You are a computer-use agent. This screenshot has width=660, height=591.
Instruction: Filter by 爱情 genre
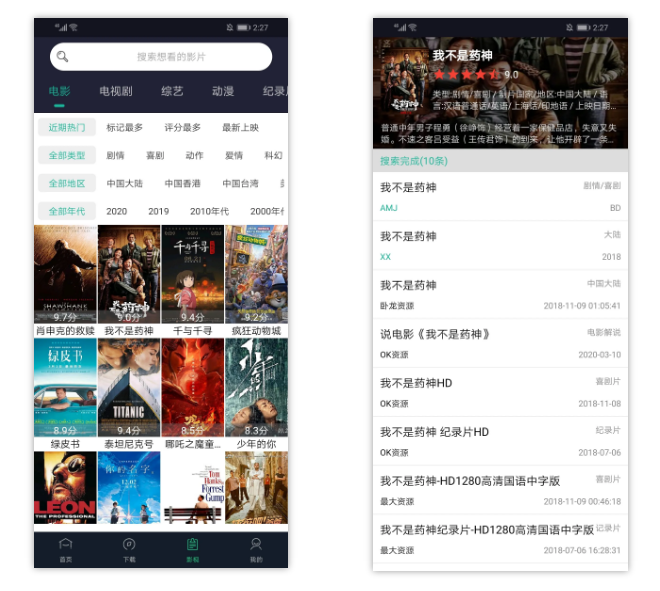pos(234,155)
